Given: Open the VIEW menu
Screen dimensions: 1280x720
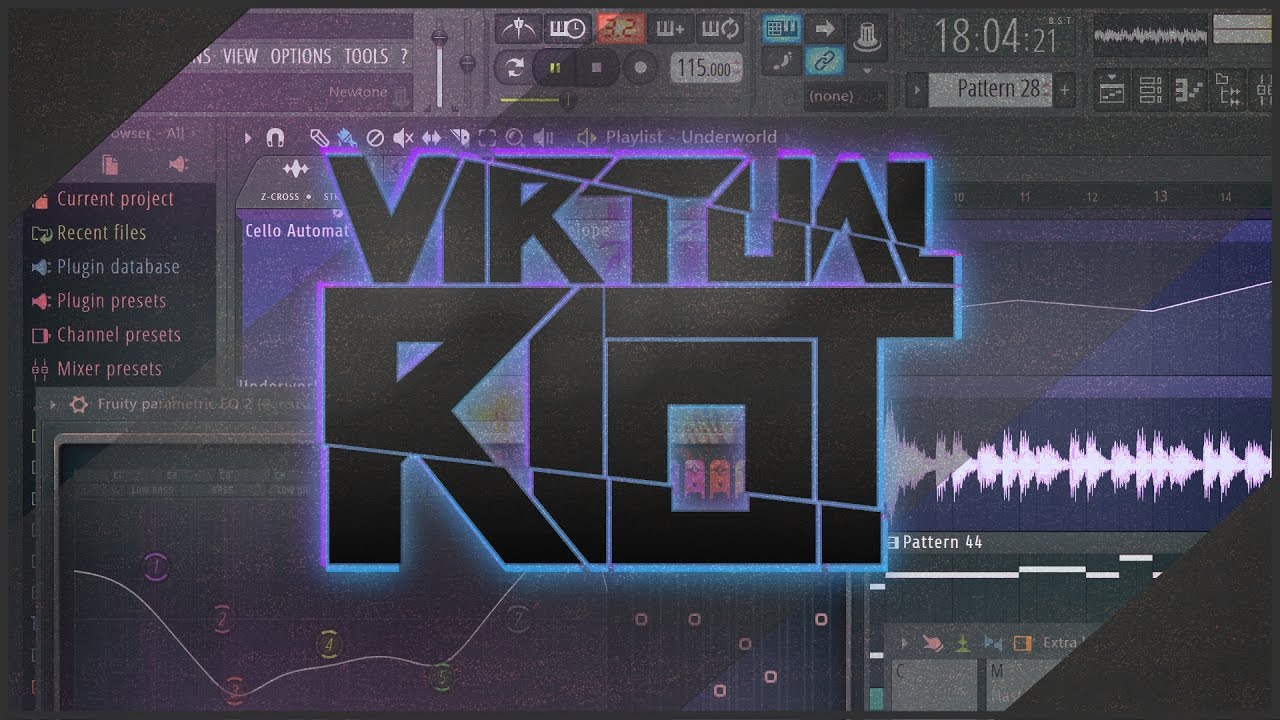Looking at the screenshot, I should tap(240, 56).
